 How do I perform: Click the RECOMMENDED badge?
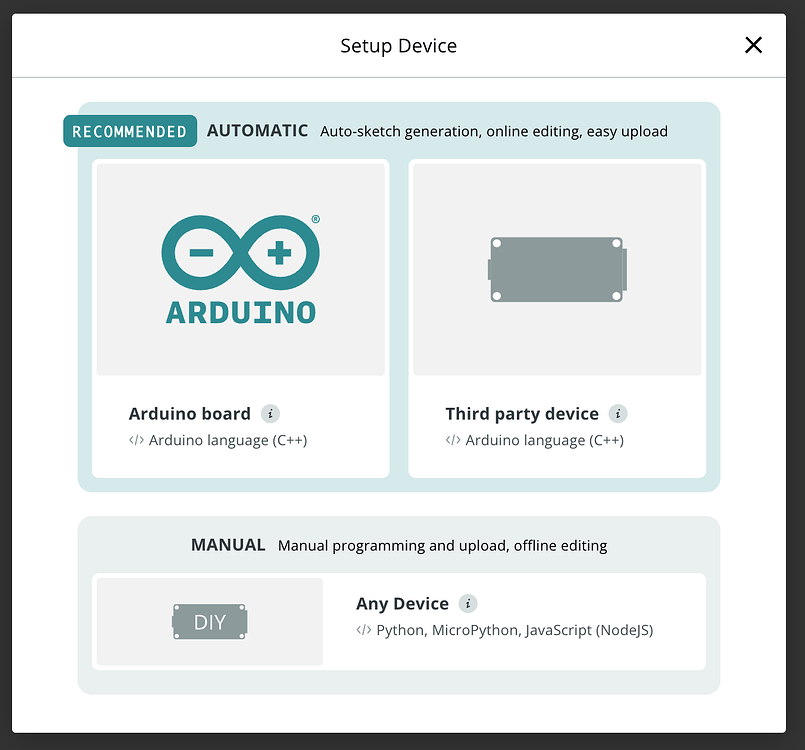(130, 131)
